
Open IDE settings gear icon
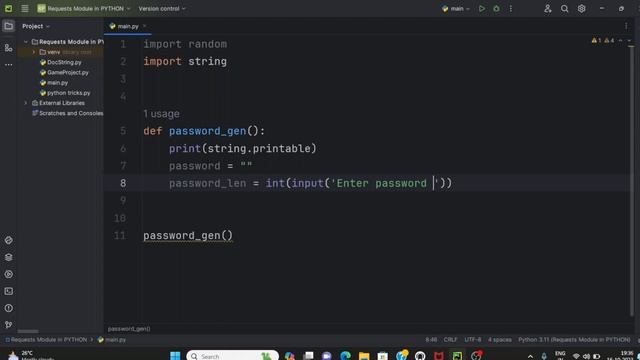click(581, 9)
